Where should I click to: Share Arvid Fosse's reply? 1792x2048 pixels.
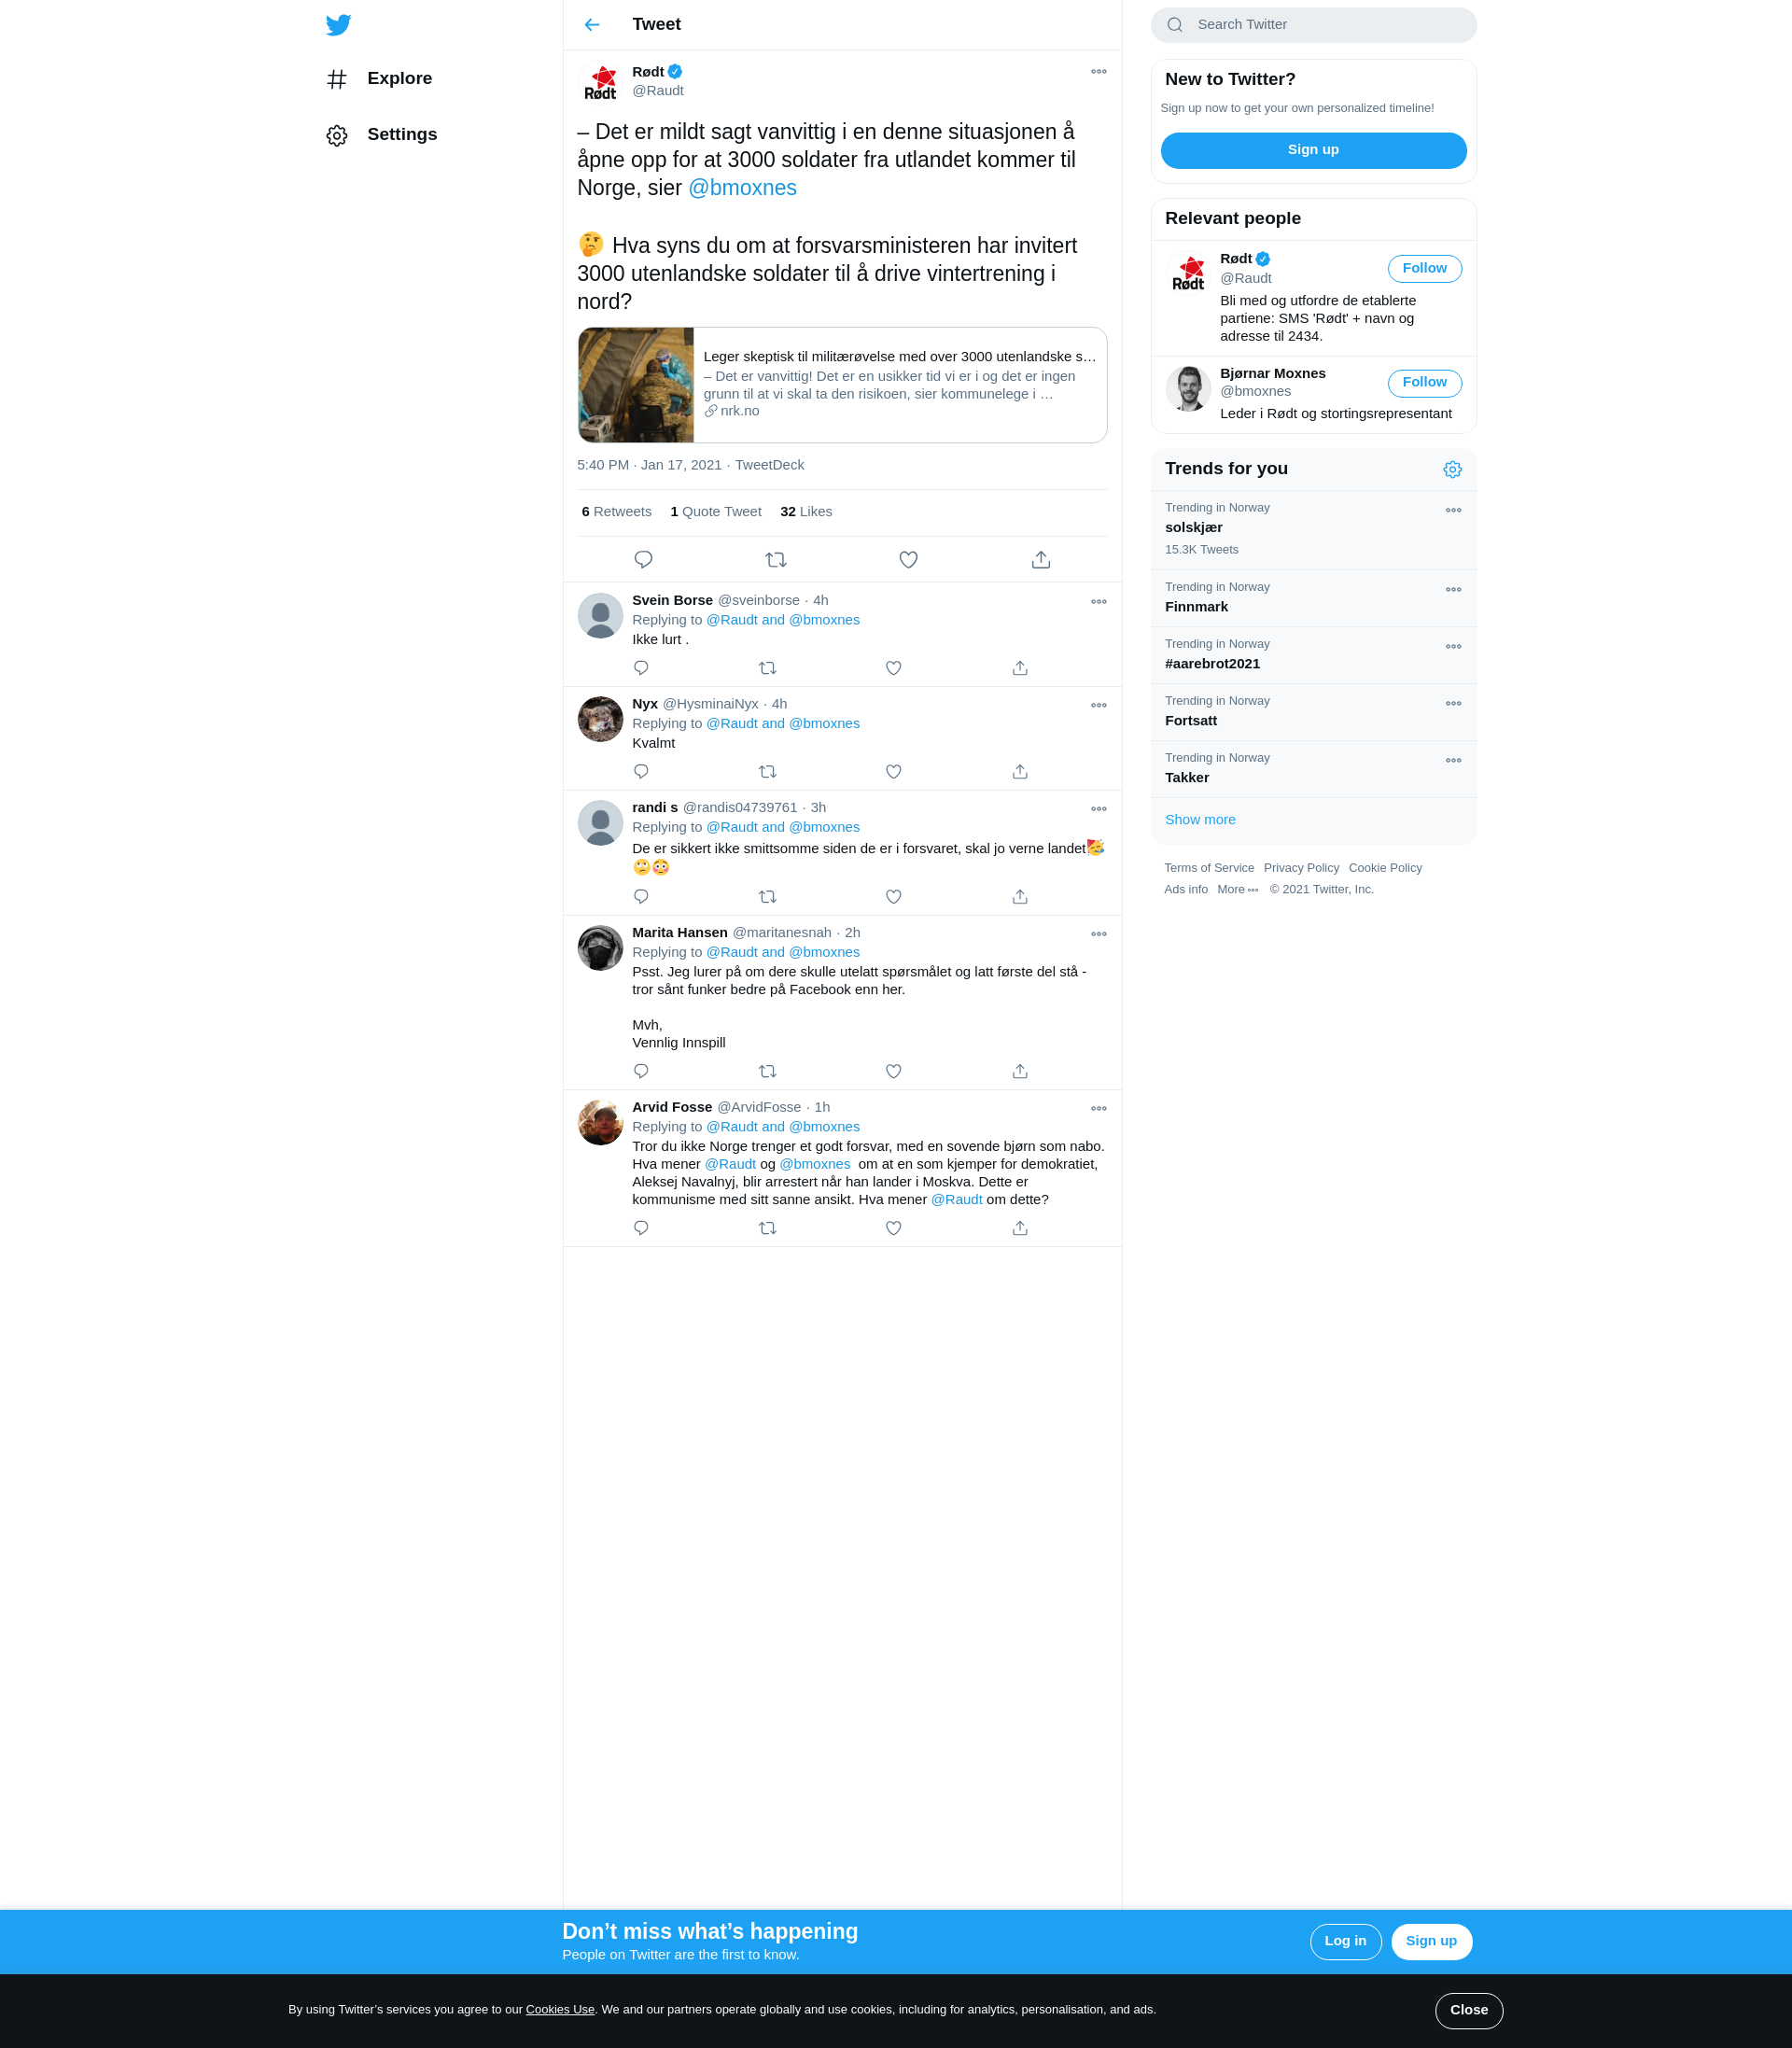1020,1228
